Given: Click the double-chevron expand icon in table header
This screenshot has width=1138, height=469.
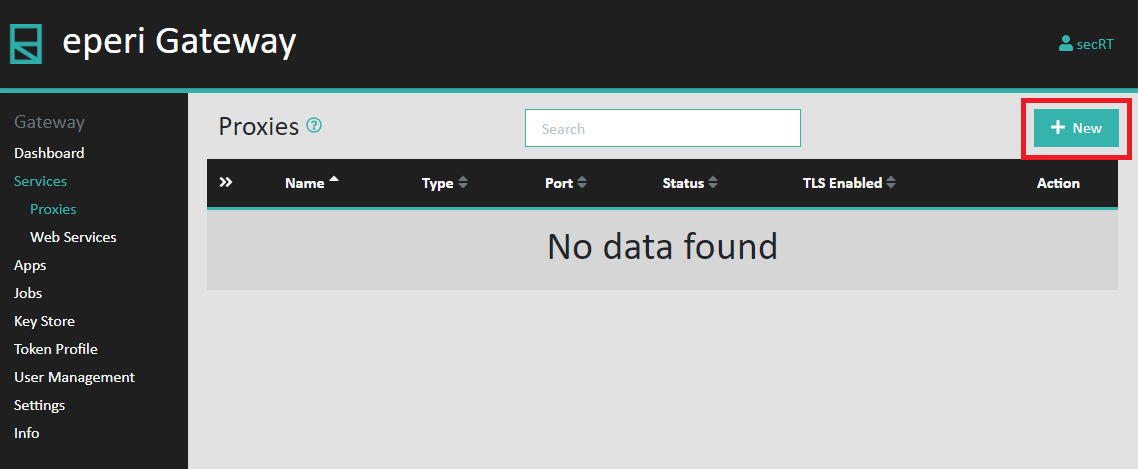Looking at the screenshot, I should point(226,182).
